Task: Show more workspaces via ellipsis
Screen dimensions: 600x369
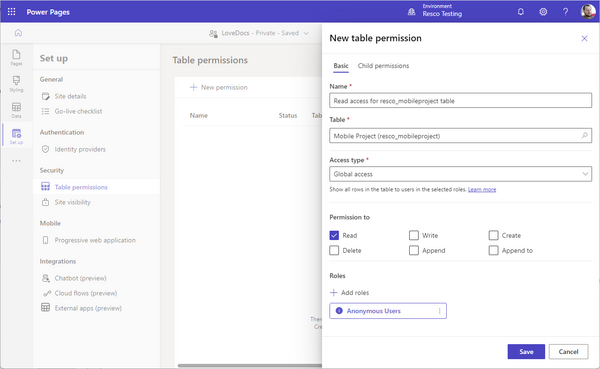Action: pos(16,161)
